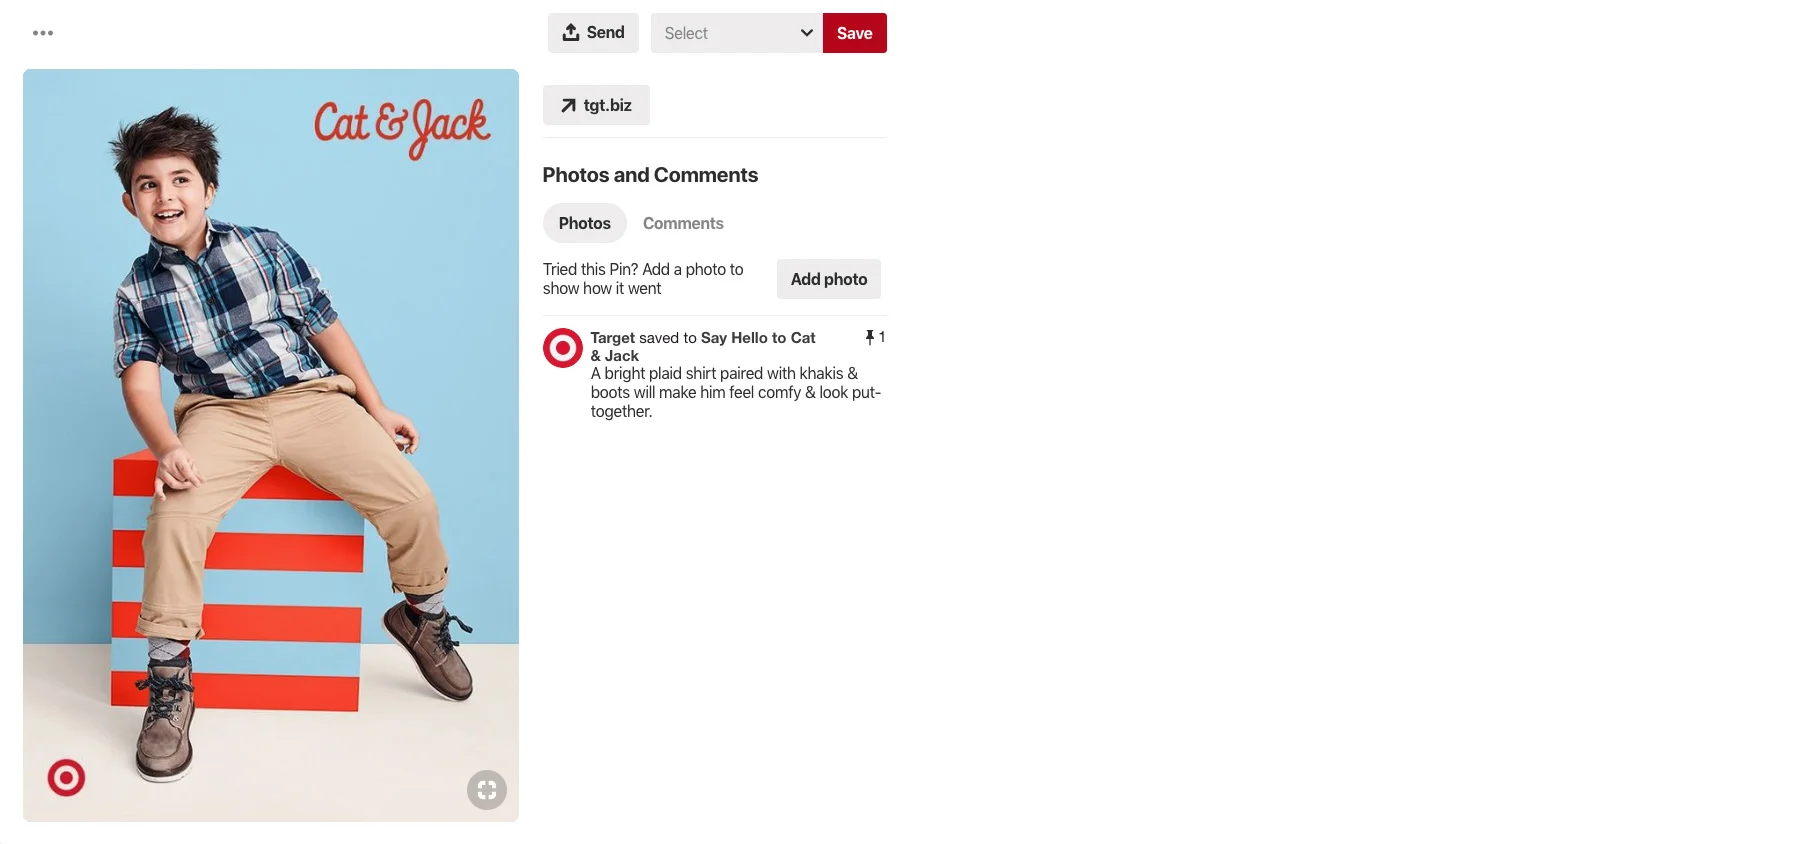Click the Add photo button
This screenshot has width=1809, height=844.
tap(829, 279)
